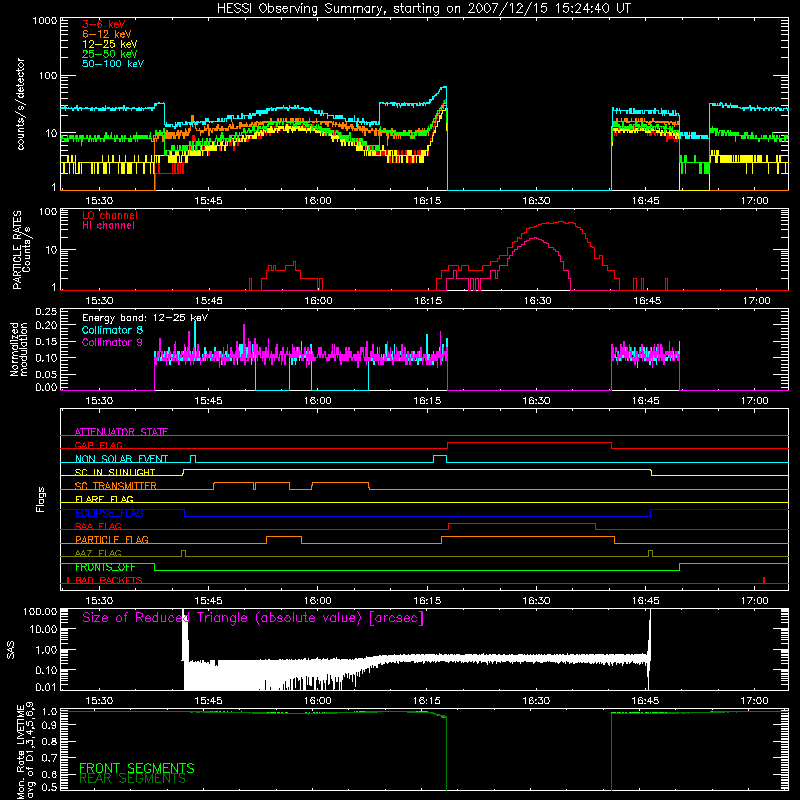Click the Normalized modulation axis label
Image resolution: width=800 pixels, height=800 pixels.
click(19, 349)
